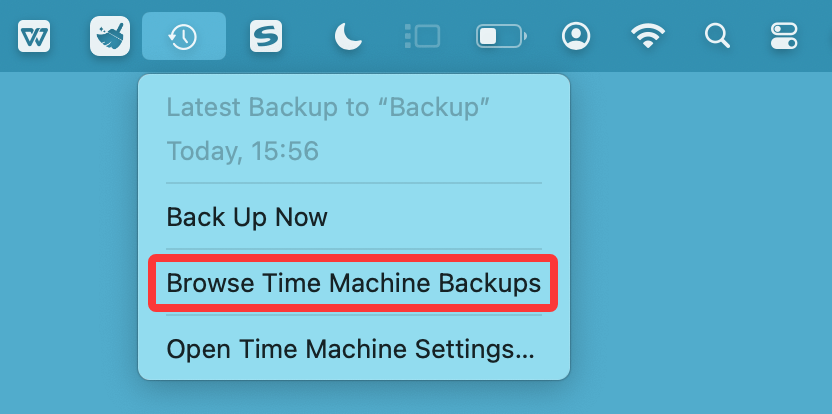Open Control Center toggles icon

[784, 37]
